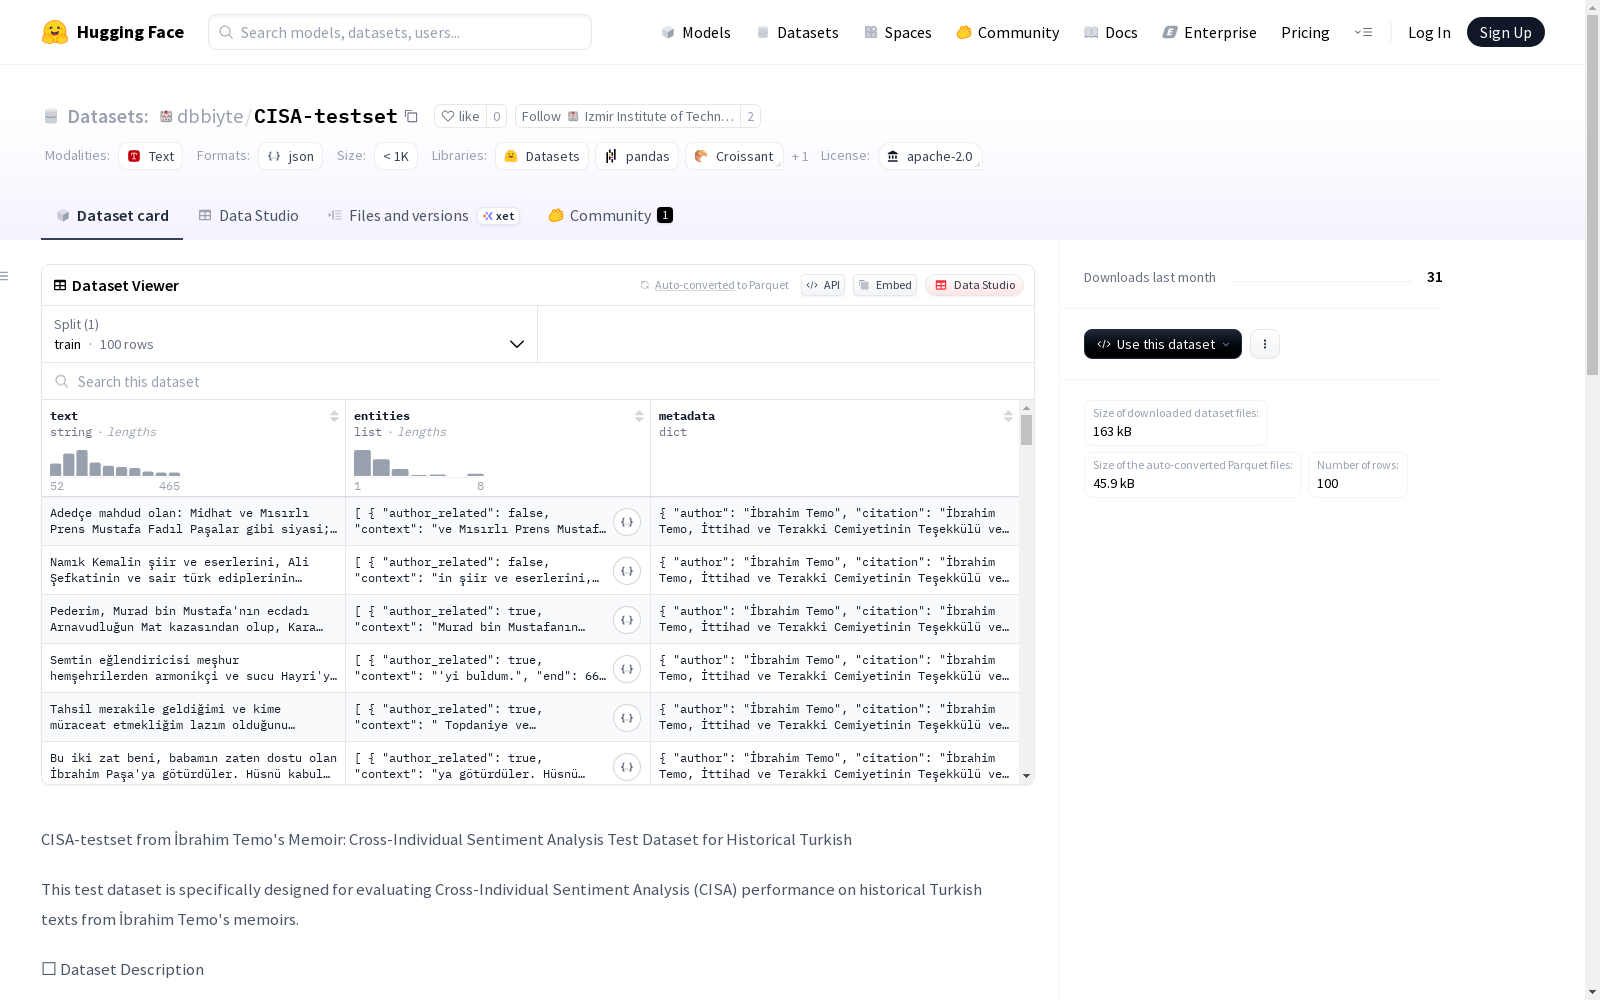Sort by the text column arrows

point(334,416)
